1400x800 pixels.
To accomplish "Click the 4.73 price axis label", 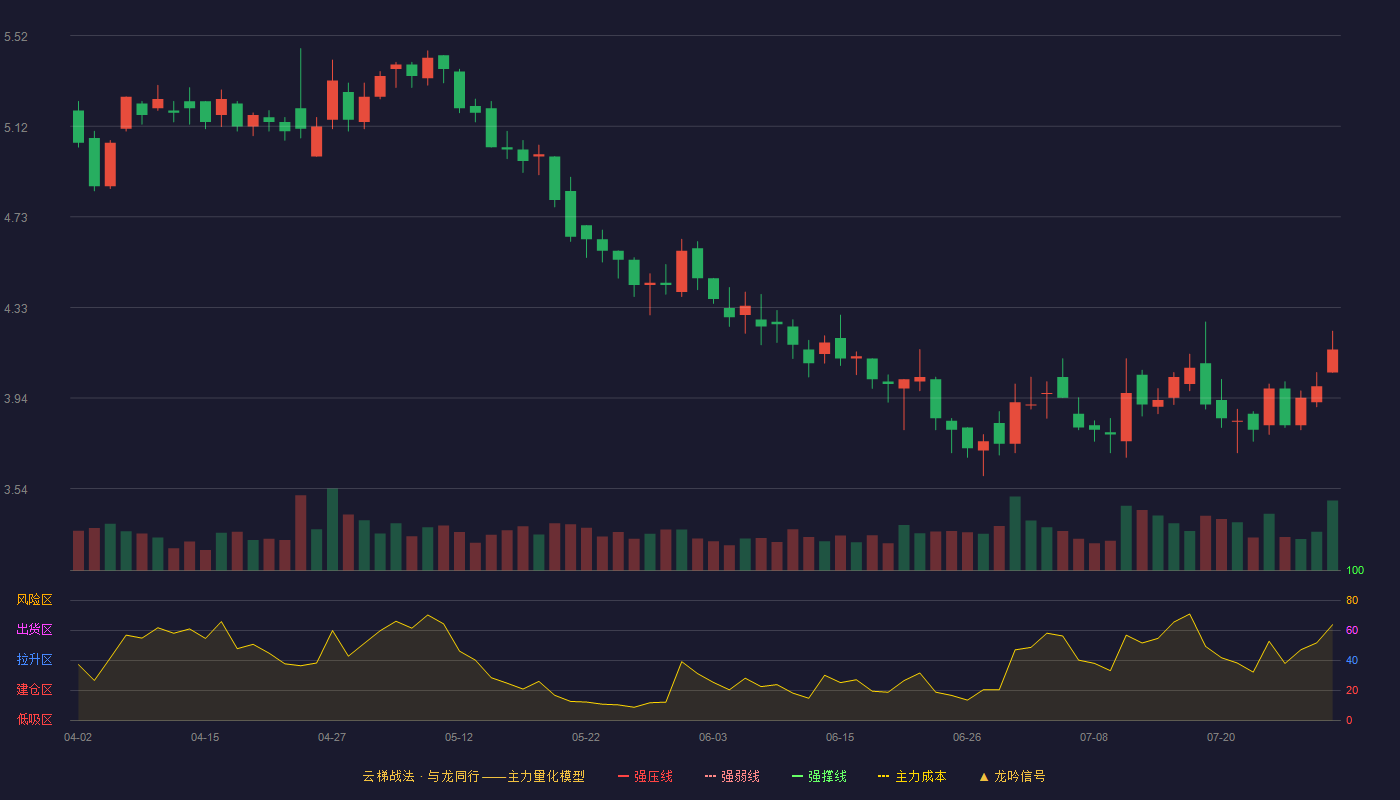I will (x=16, y=218).
